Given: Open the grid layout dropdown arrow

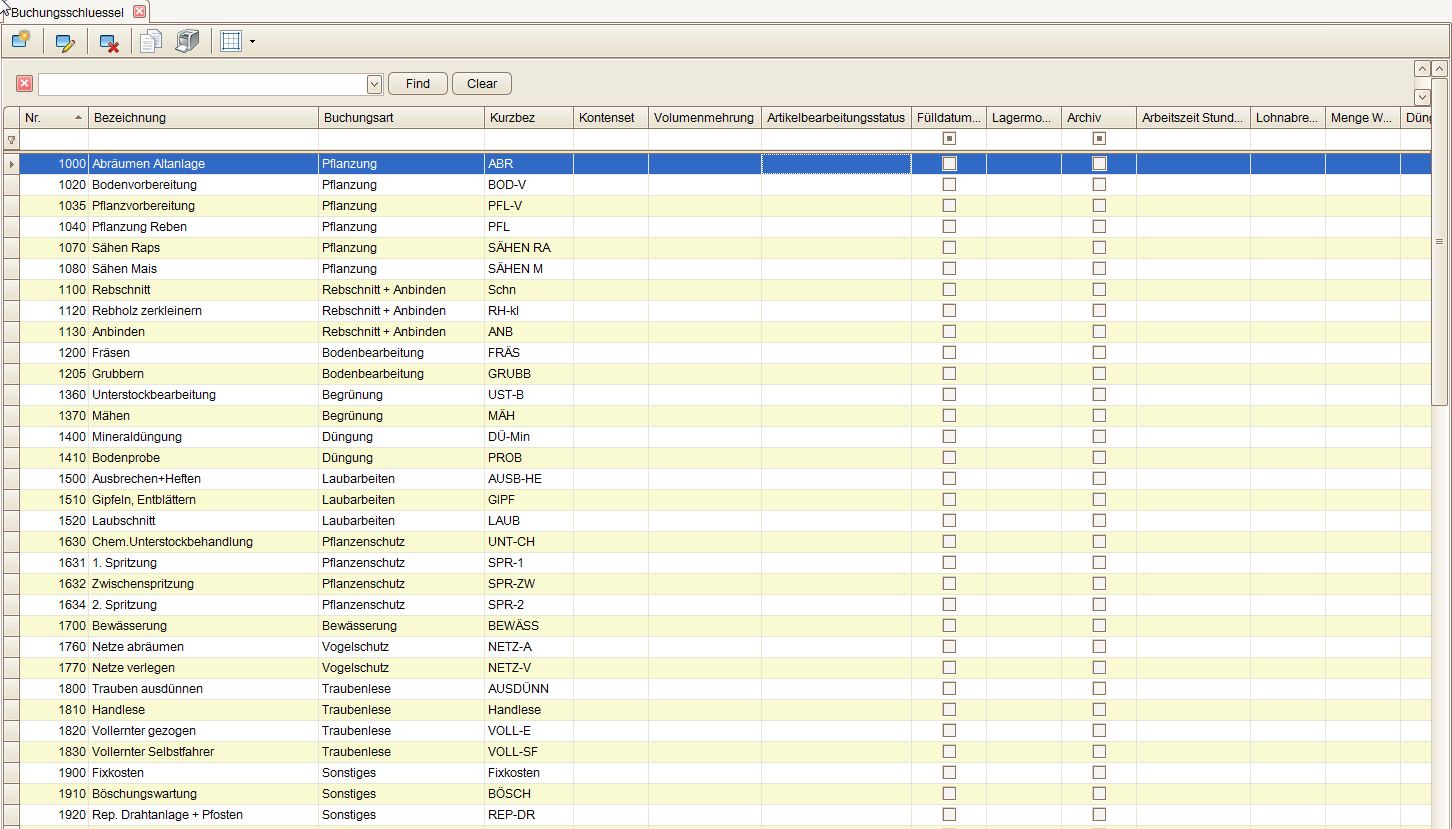Looking at the screenshot, I should point(252,42).
